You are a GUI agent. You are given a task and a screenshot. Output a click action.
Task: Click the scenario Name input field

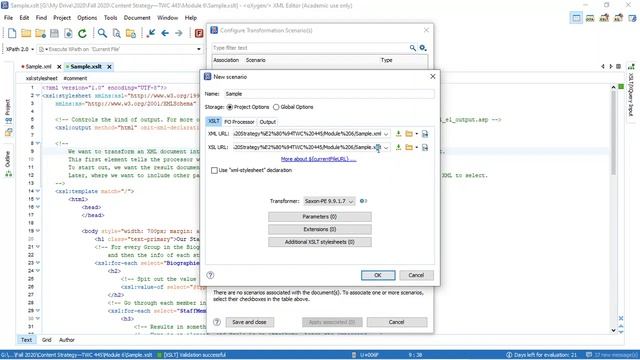[329, 94]
